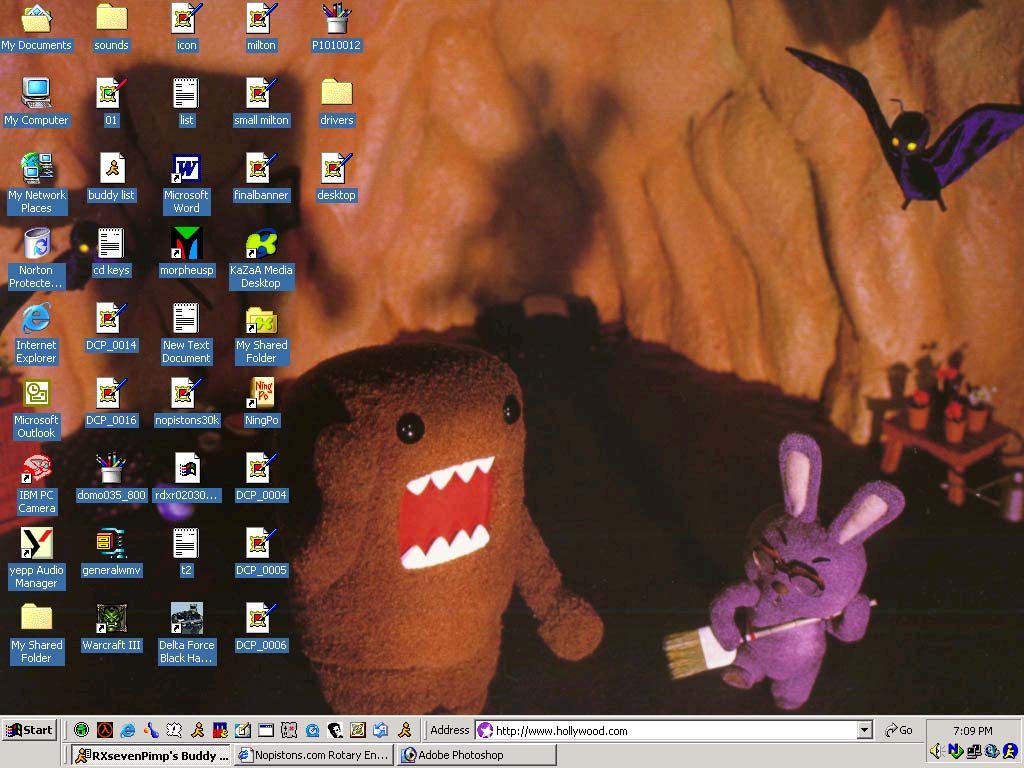Image resolution: width=1024 pixels, height=768 pixels.
Task: Expand the Address bar dropdown arrow
Action: [865, 730]
